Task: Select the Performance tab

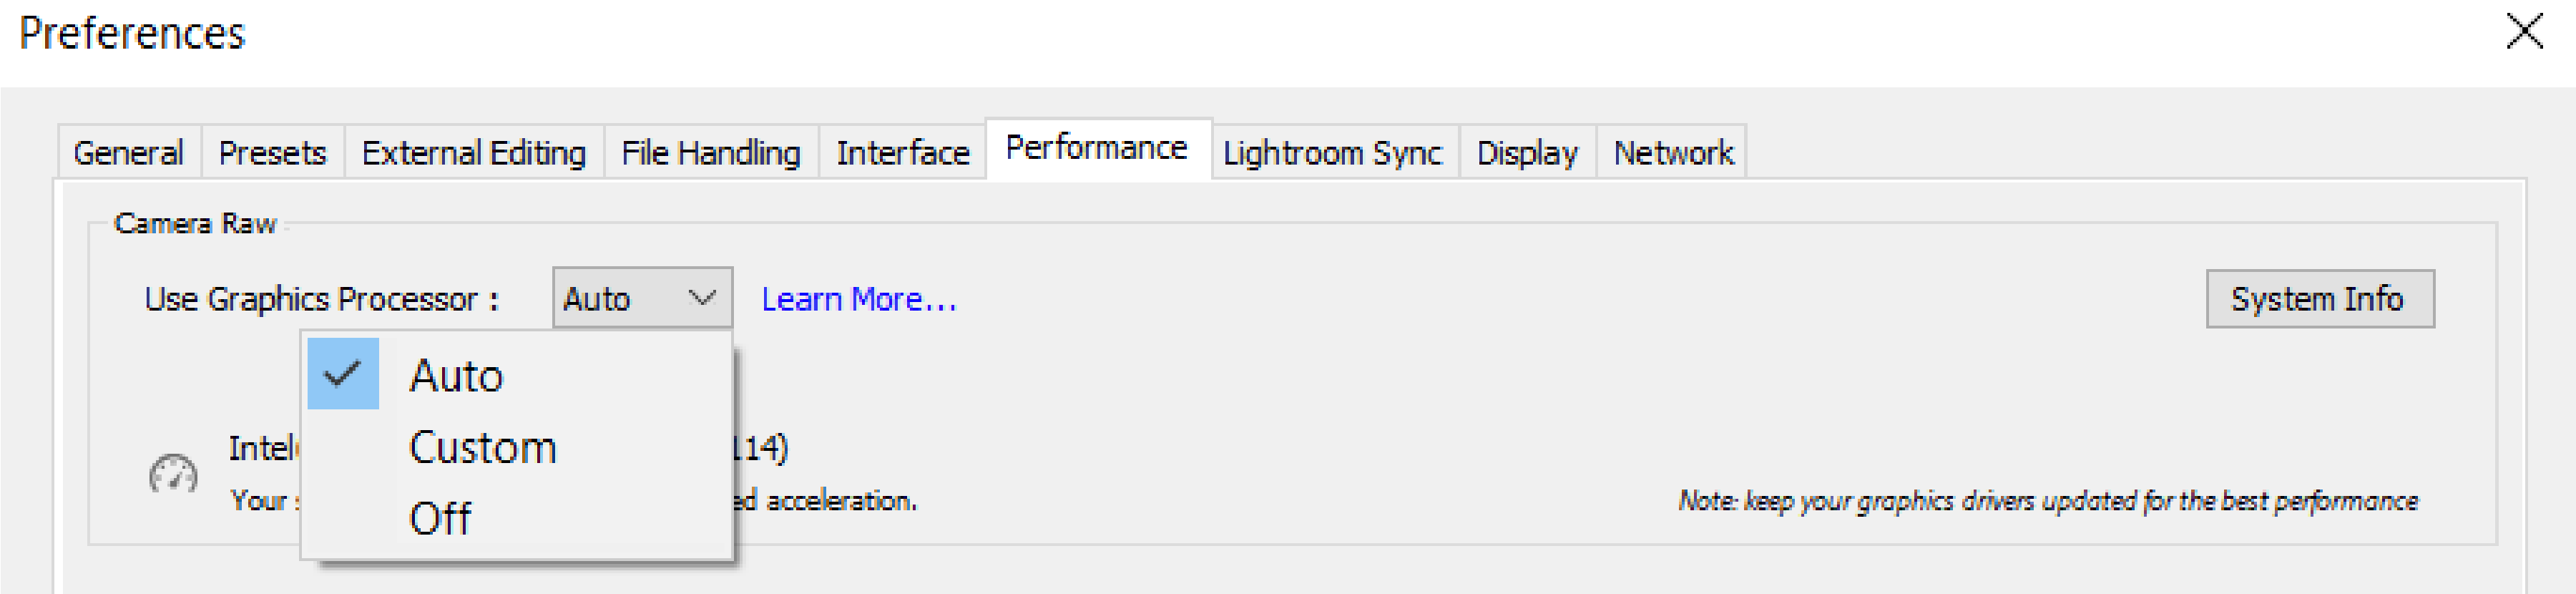Action: click(1097, 148)
